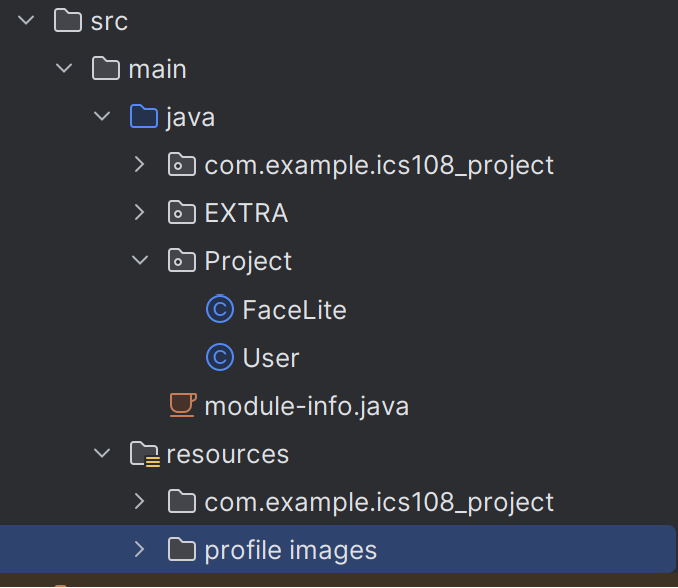Expand the profile images folder chevron
The image size is (678, 588).
(x=140, y=550)
